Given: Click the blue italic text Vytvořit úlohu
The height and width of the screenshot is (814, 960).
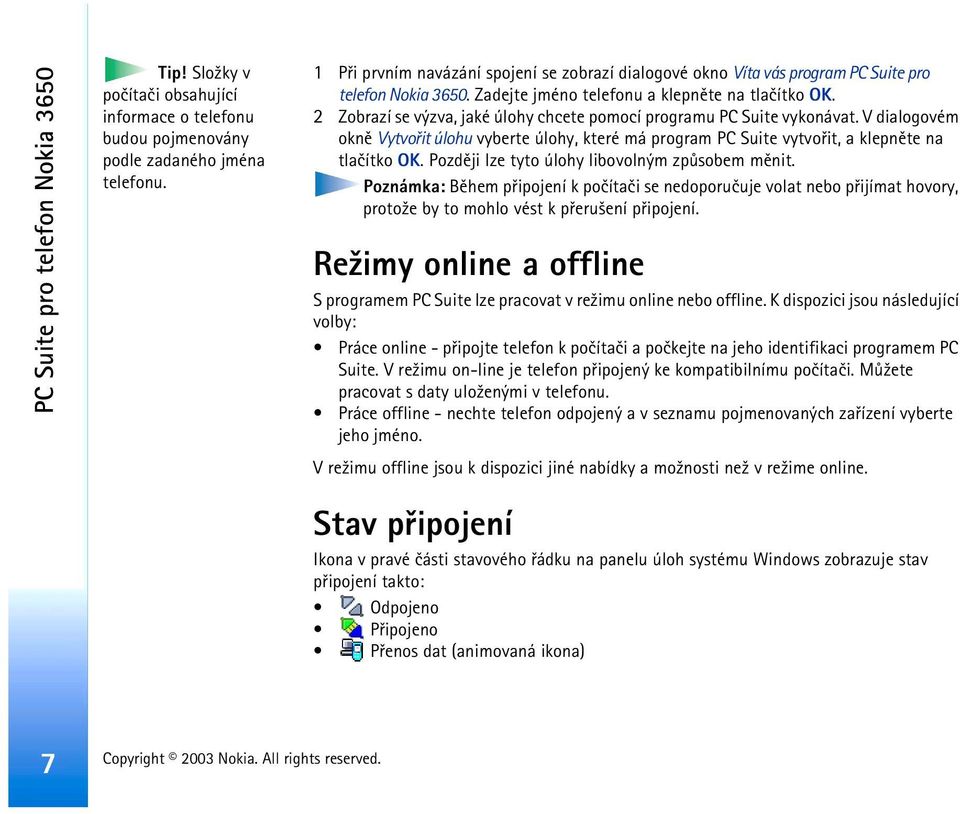Looking at the screenshot, I should click(424, 139).
